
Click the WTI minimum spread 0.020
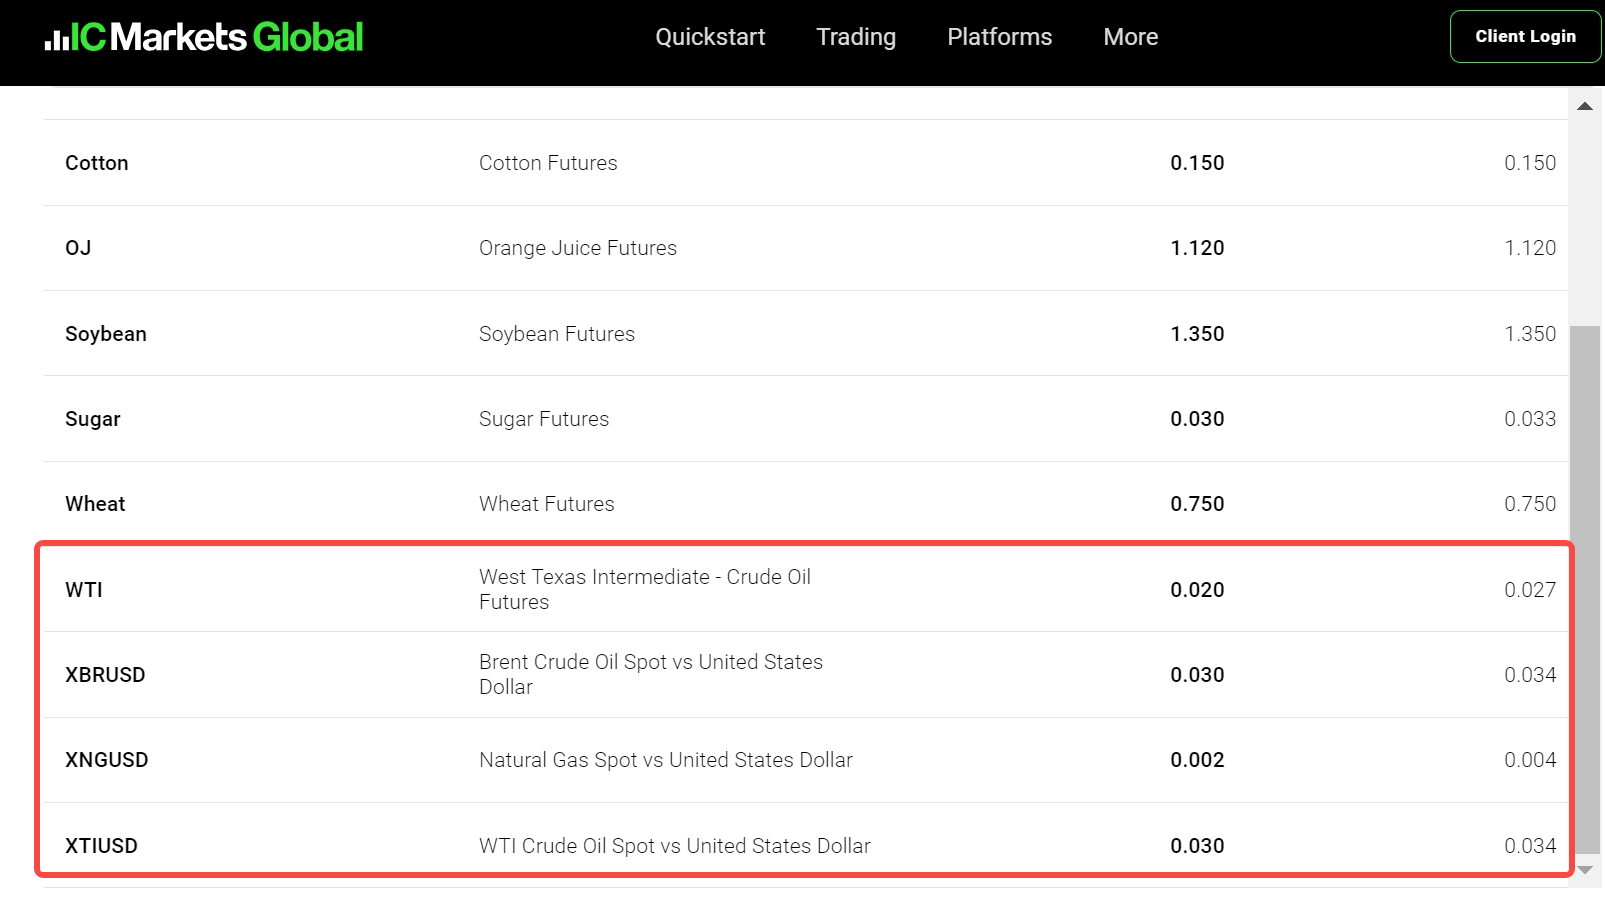coord(1197,590)
